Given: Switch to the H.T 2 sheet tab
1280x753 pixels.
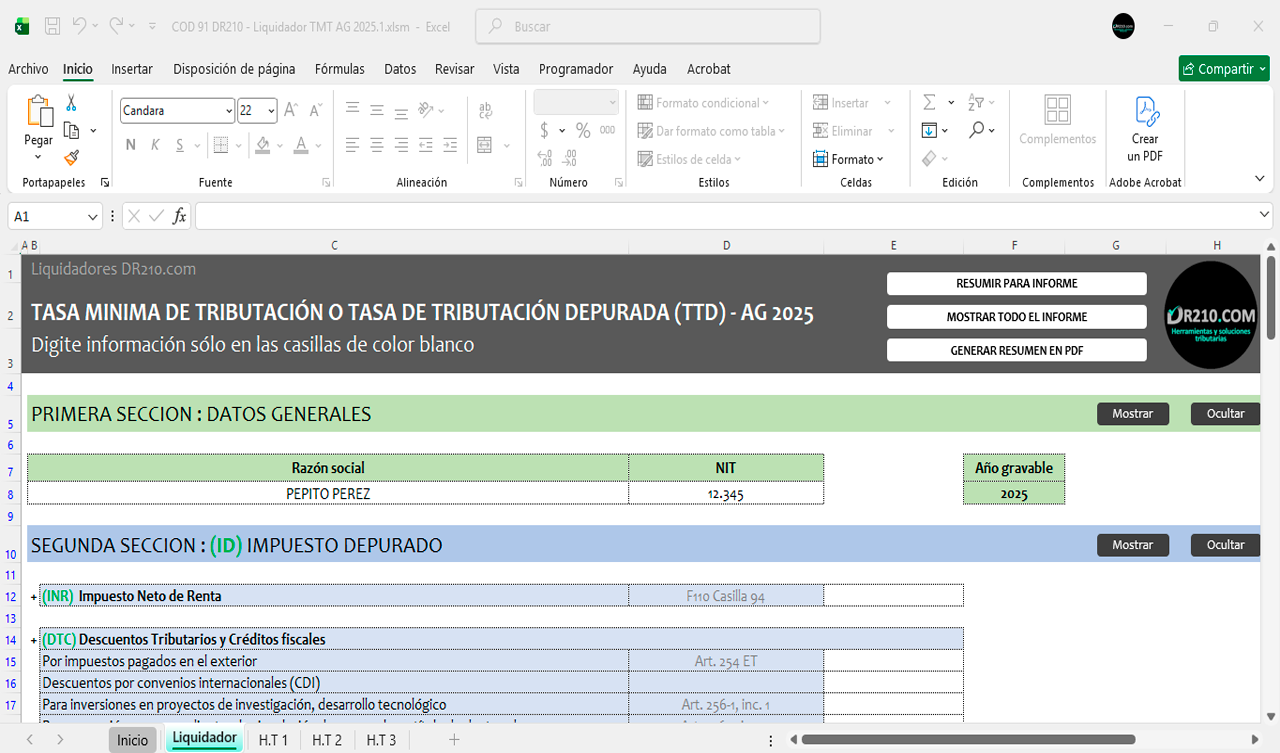Looking at the screenshot, I should click(326, 740).
